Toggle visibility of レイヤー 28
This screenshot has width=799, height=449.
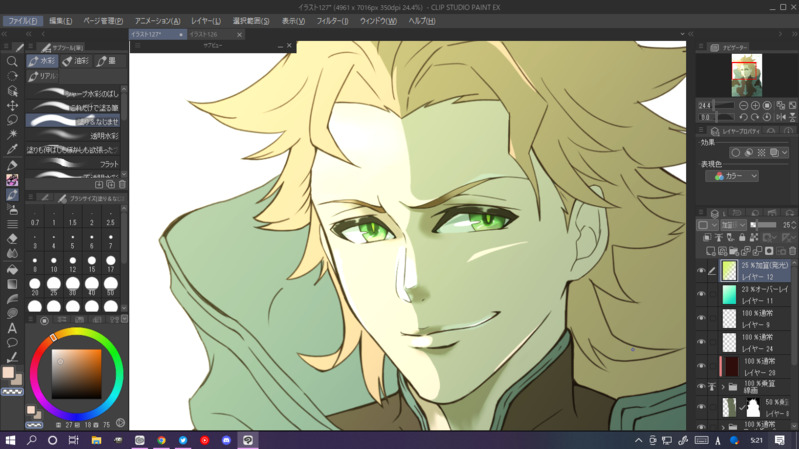tap(702, 366)
